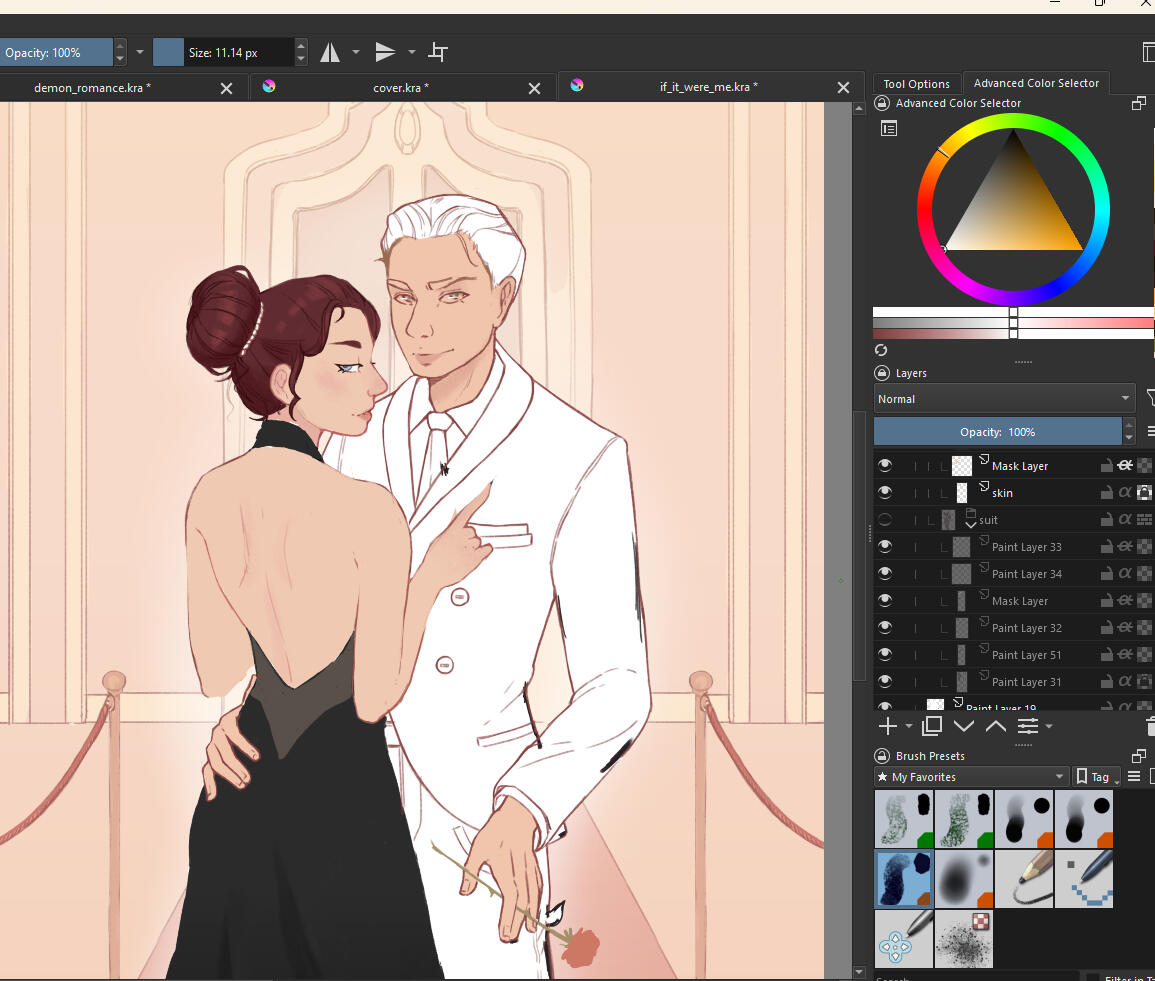Select Paint Layer 34 in layers list
1155x981 pixels.
click(x=1026, y=574)
